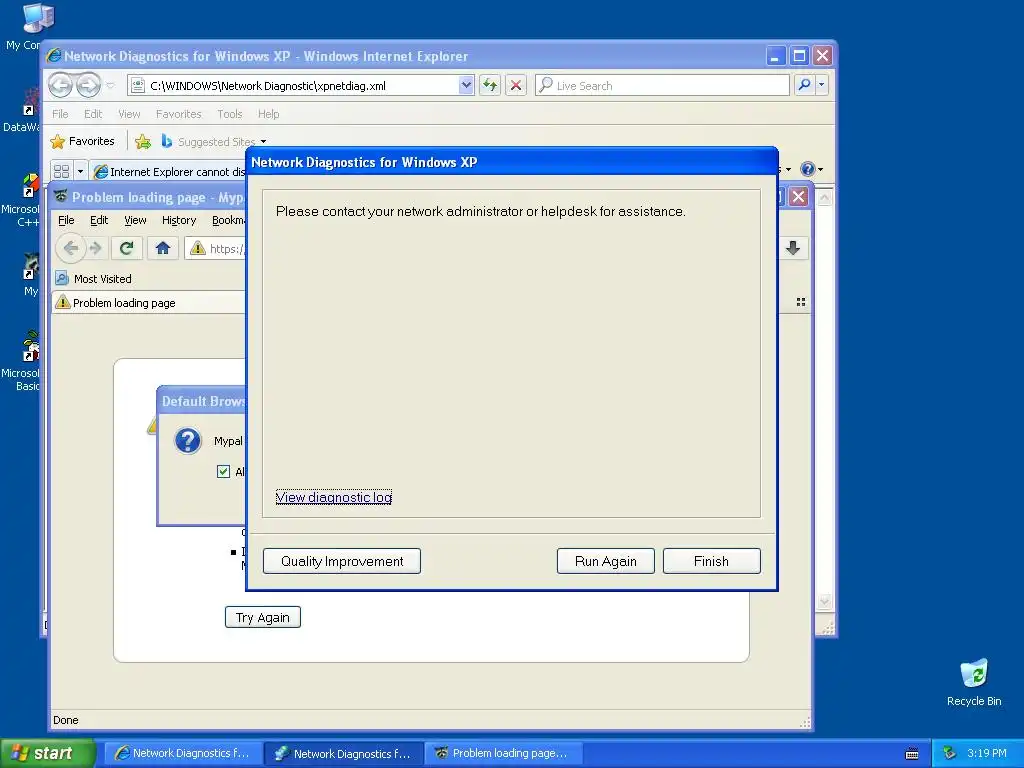Image resolution: width=1024 pixels, height=768 pixels.
Task: Click the Quality Improvement button
Action: click(x=342, y=561)
